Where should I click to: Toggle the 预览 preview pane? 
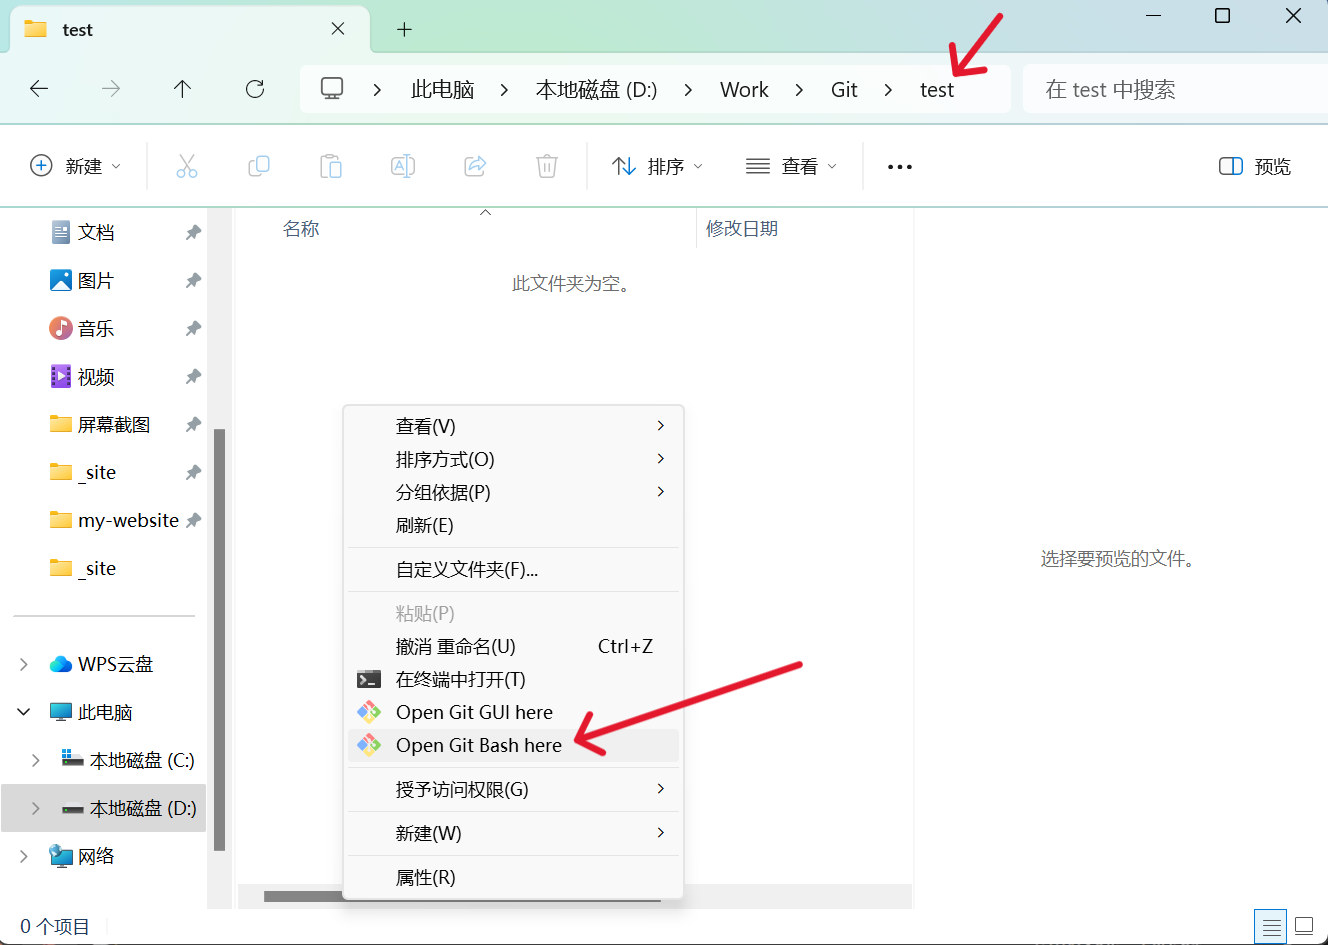click(x=1255, y=166)
